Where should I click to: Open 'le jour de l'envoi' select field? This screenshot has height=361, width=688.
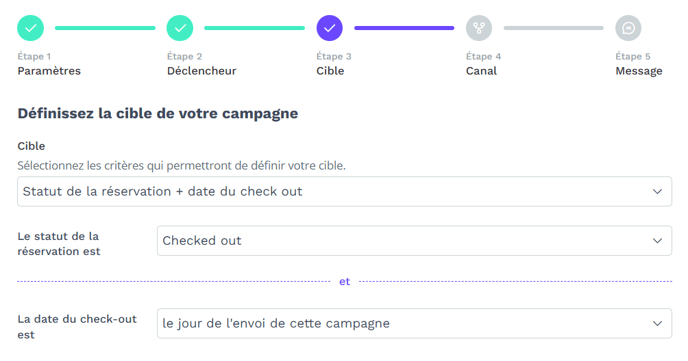click(x=414, y=324)
